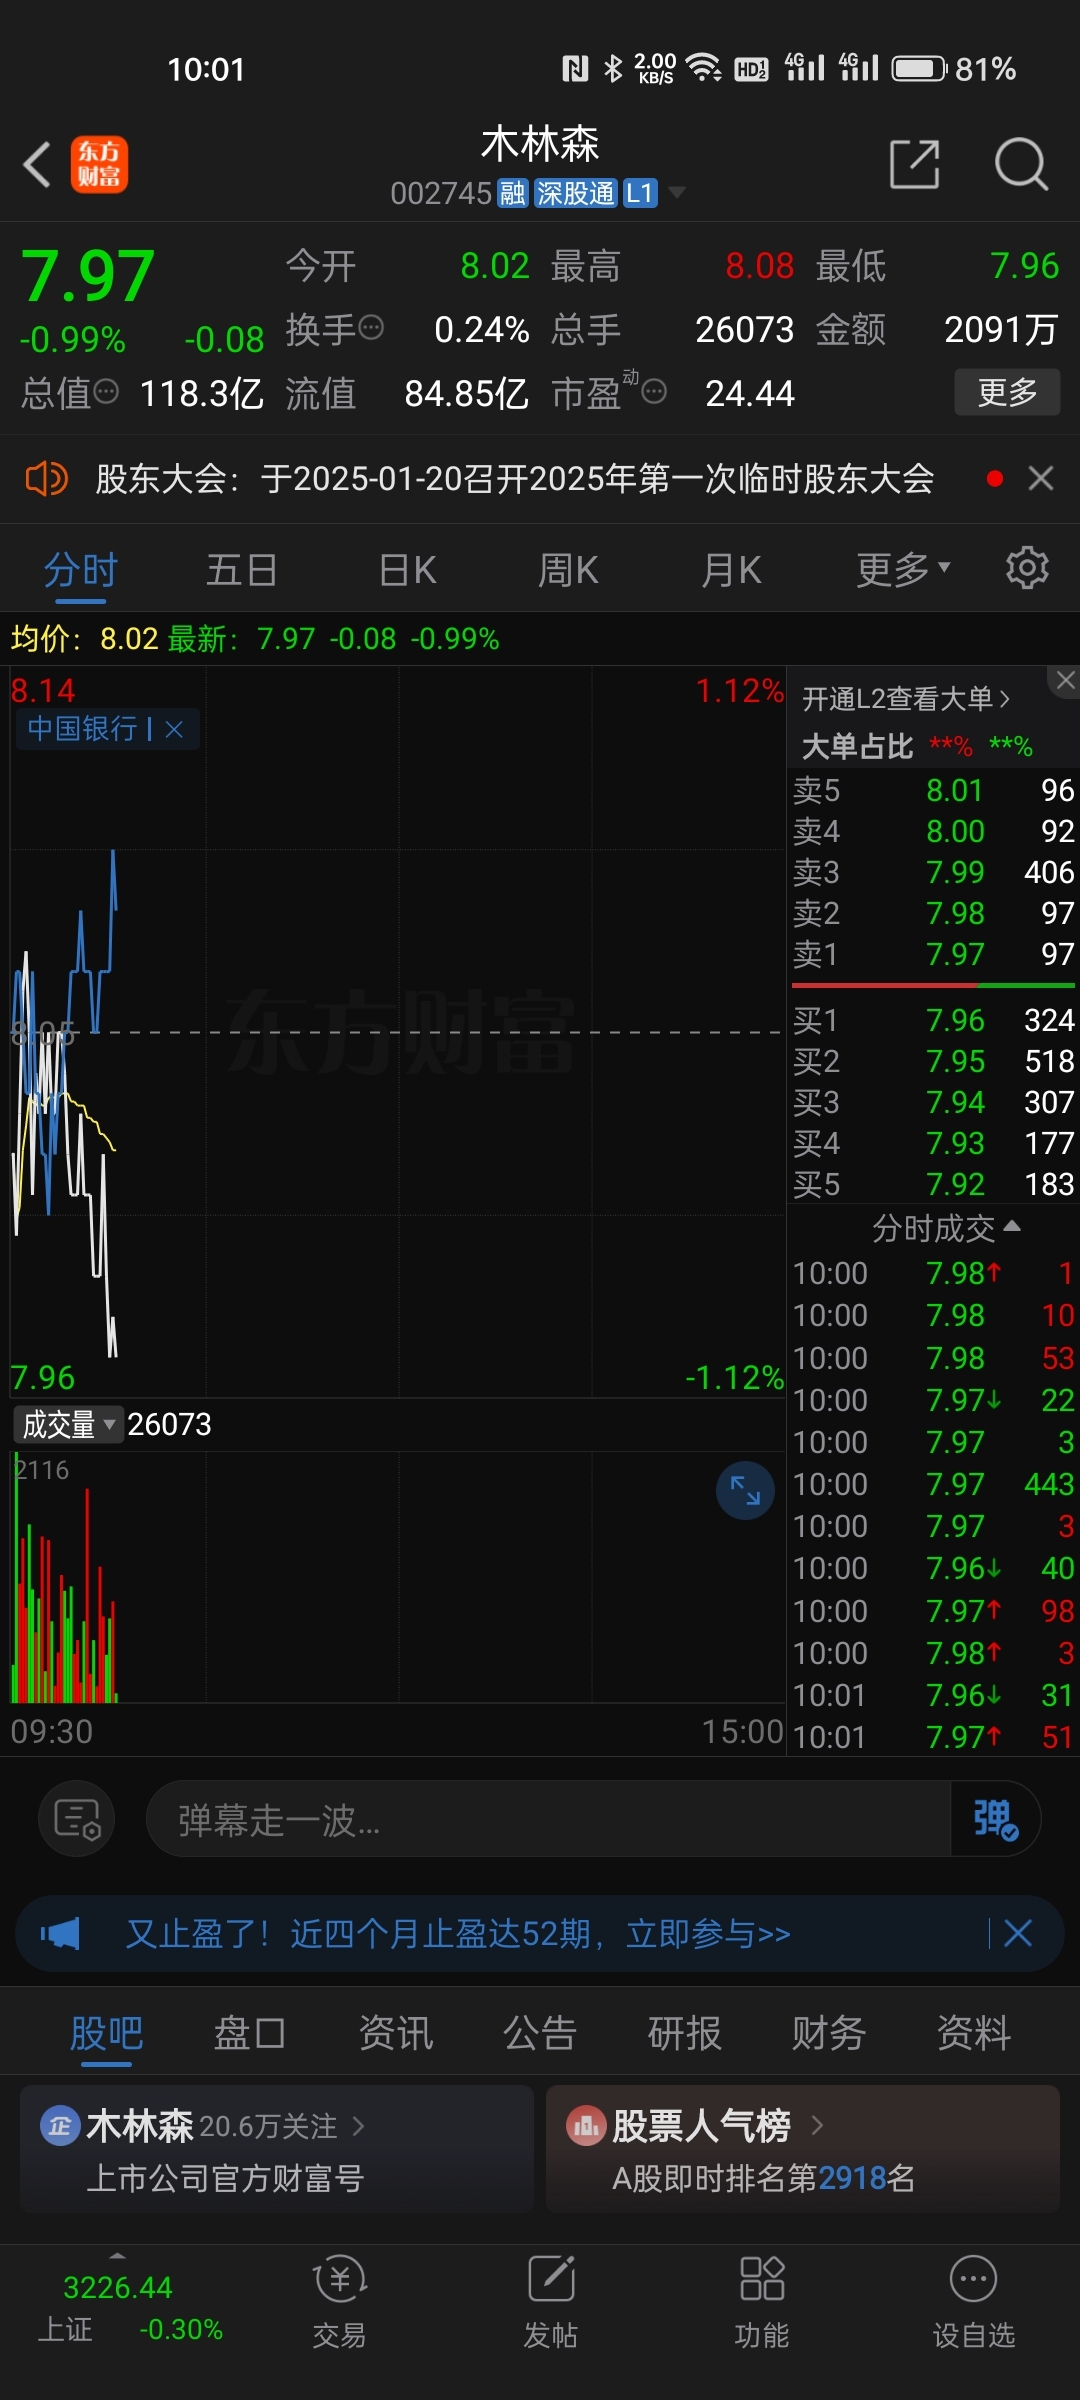Tap the 设自选 watchlist icon
Image resolution: width=1080 pixels, height=2400 pixels.
click(x=974, y=2303)
